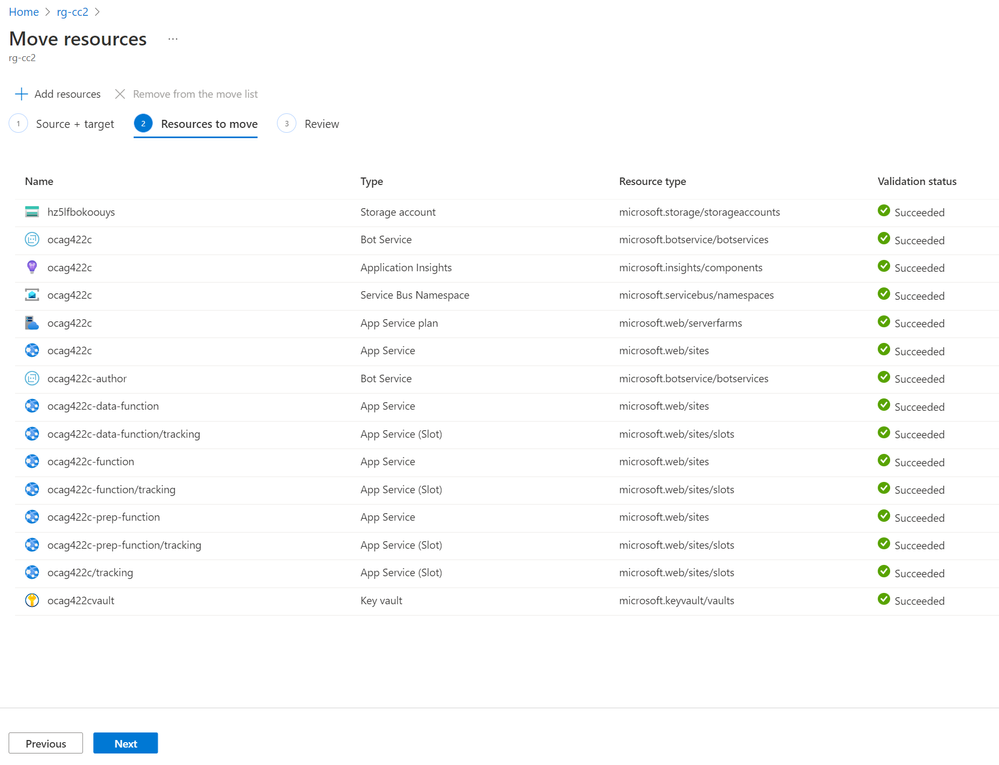Screen dimensions: 999x765
Task: Switch to the Review tab
Action: [308, 124]
